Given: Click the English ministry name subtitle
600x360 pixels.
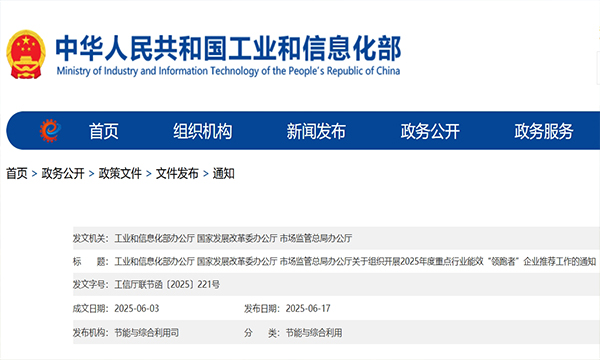Looking at the screenshot, I should [228, 71].
